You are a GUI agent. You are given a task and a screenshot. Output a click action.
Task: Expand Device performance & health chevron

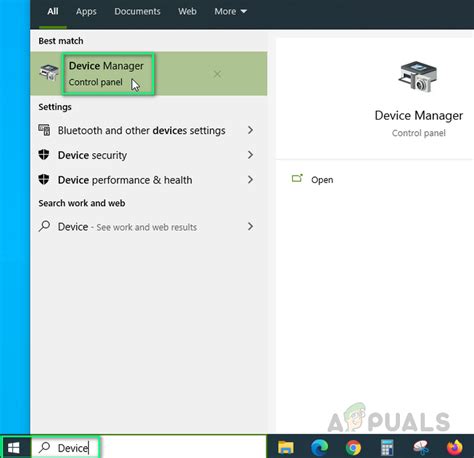pos(250,180)
